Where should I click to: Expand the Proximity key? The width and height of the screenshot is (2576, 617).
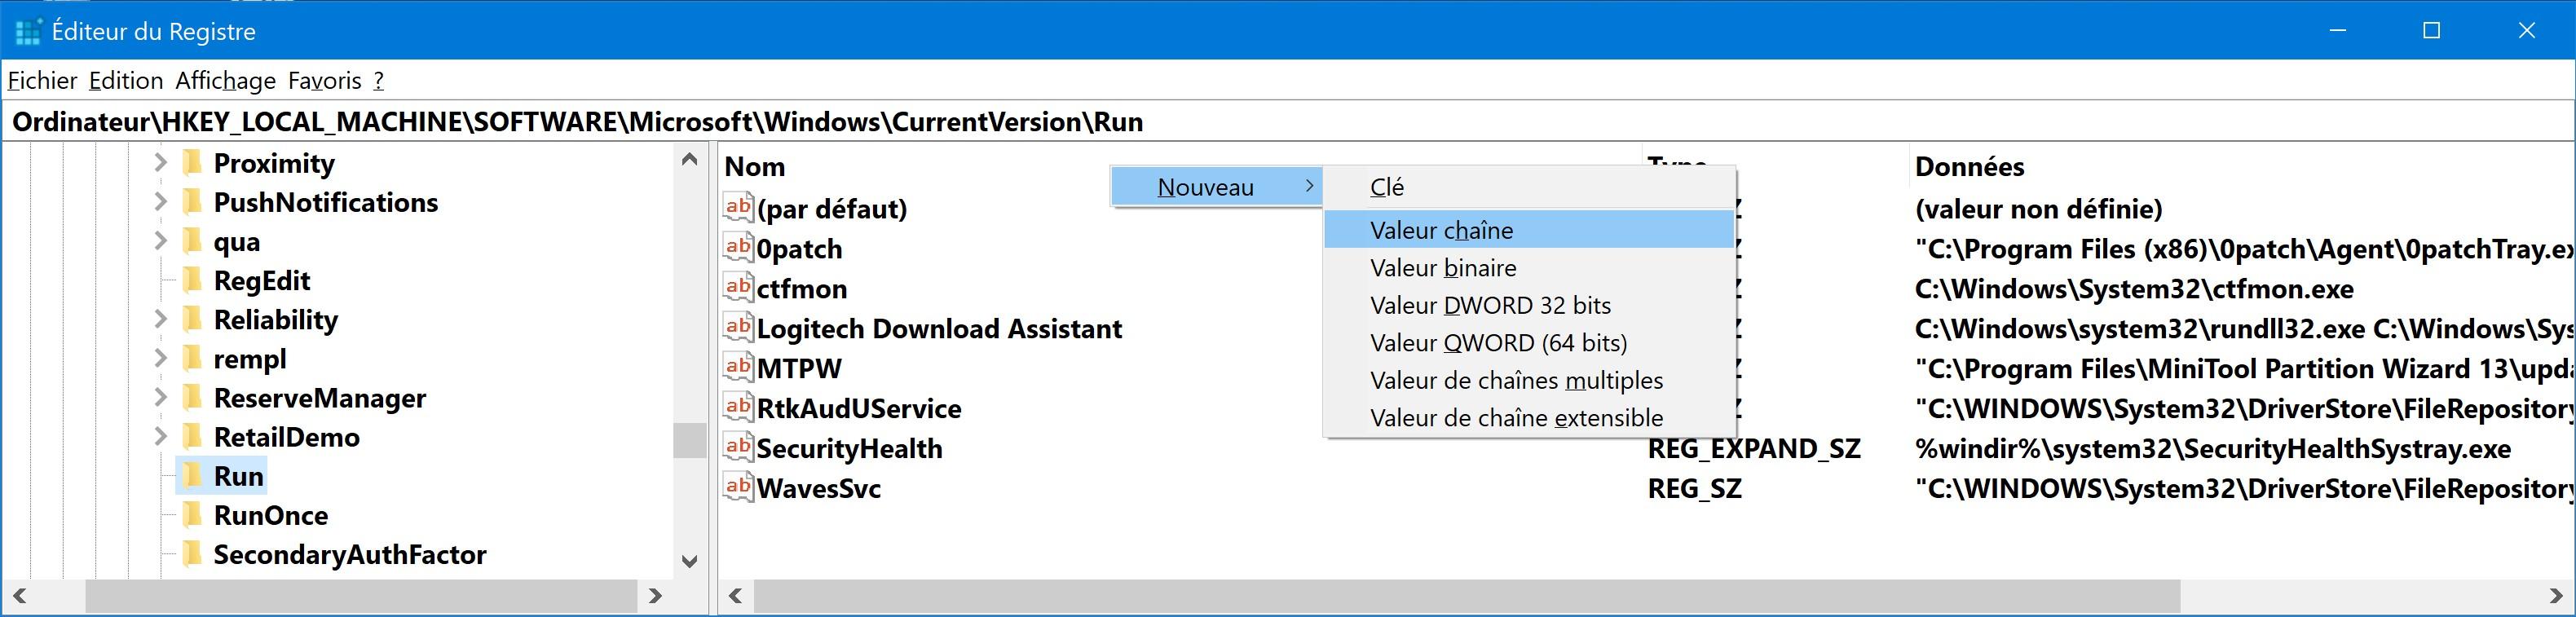(160, 162)
